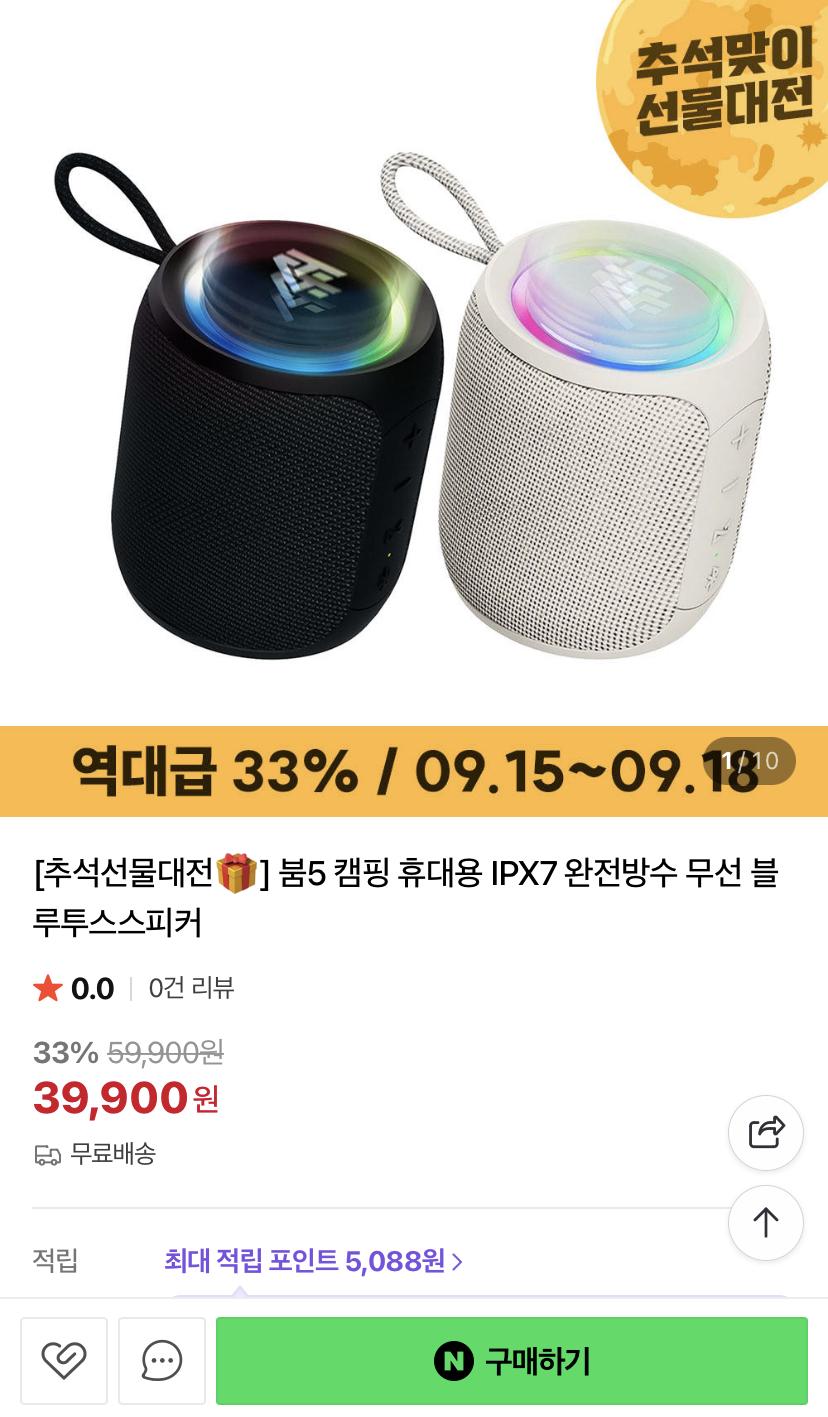Tap the chevron after 5,088원
Screen dimensions: 828x1417
[457, 1262]
